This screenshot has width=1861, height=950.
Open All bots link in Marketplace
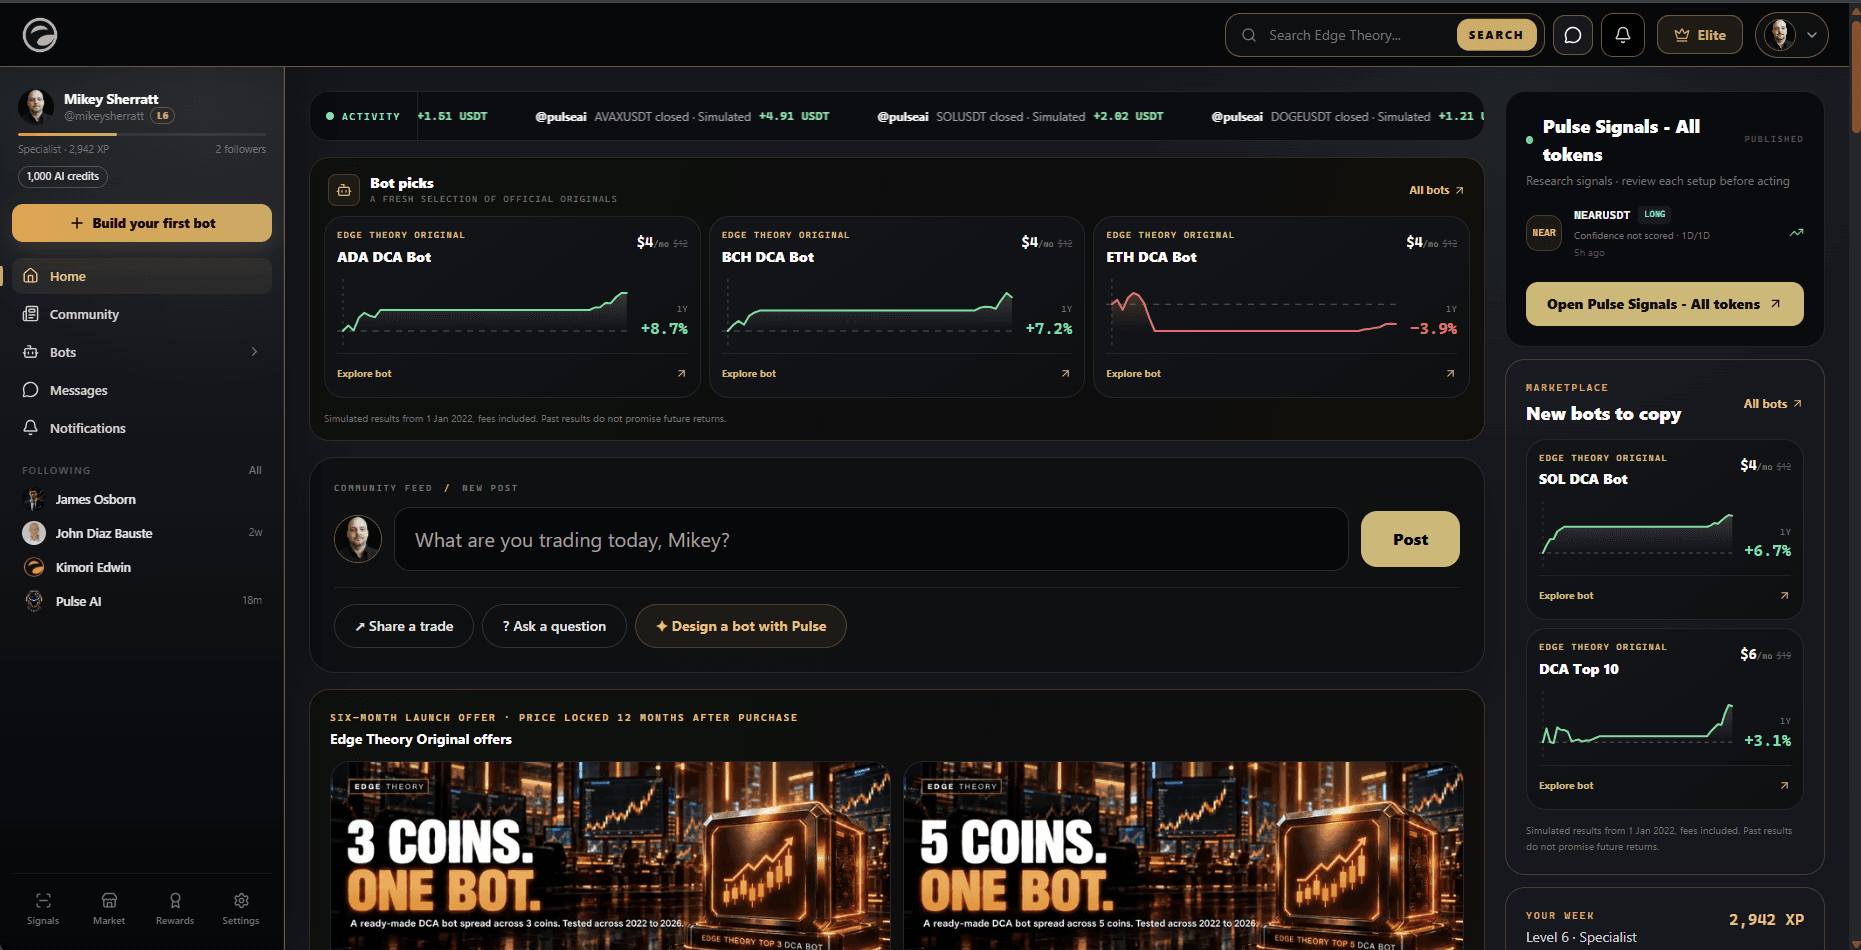pos(1772,404)
